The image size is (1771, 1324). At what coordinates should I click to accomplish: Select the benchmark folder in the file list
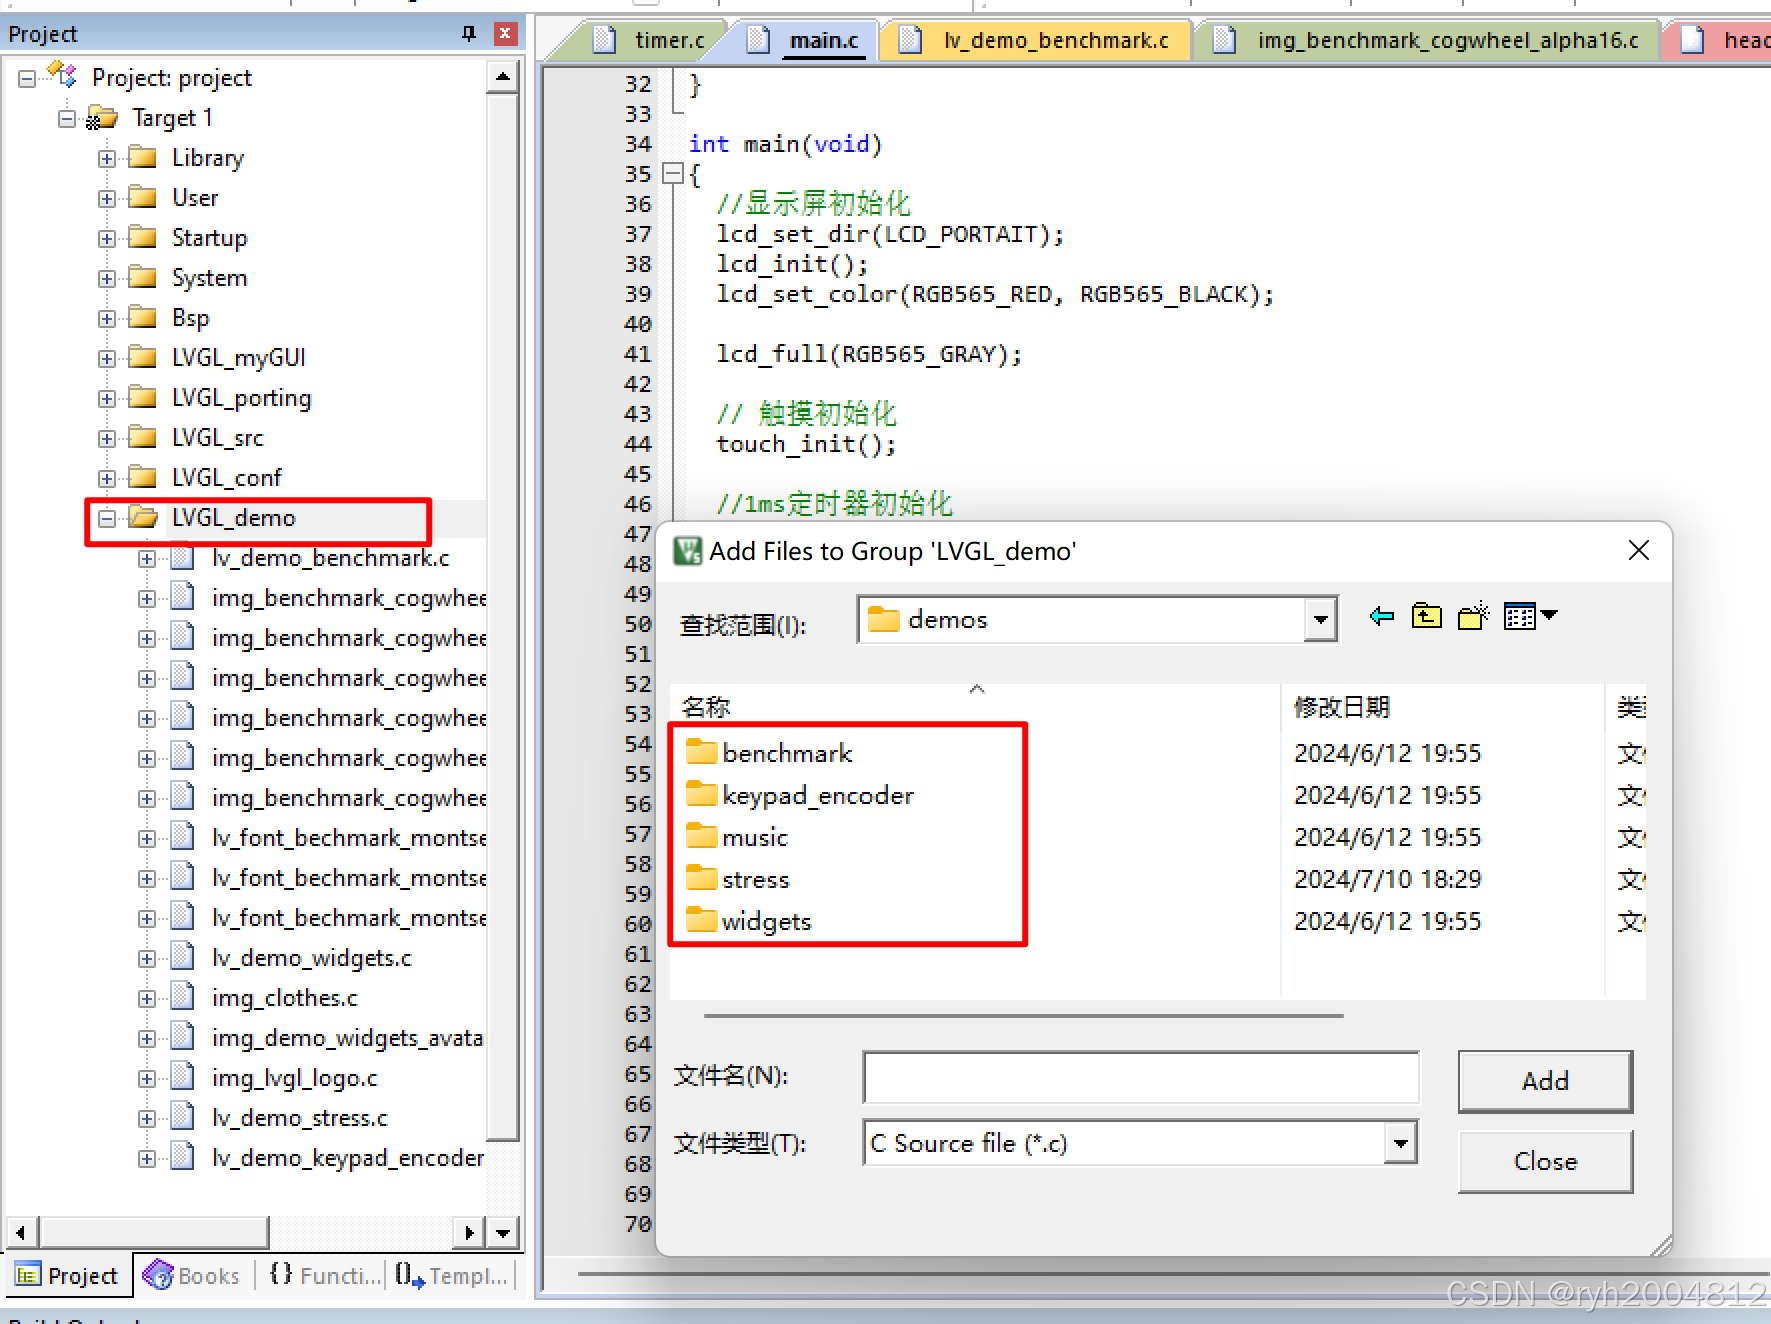pos(786,752)
